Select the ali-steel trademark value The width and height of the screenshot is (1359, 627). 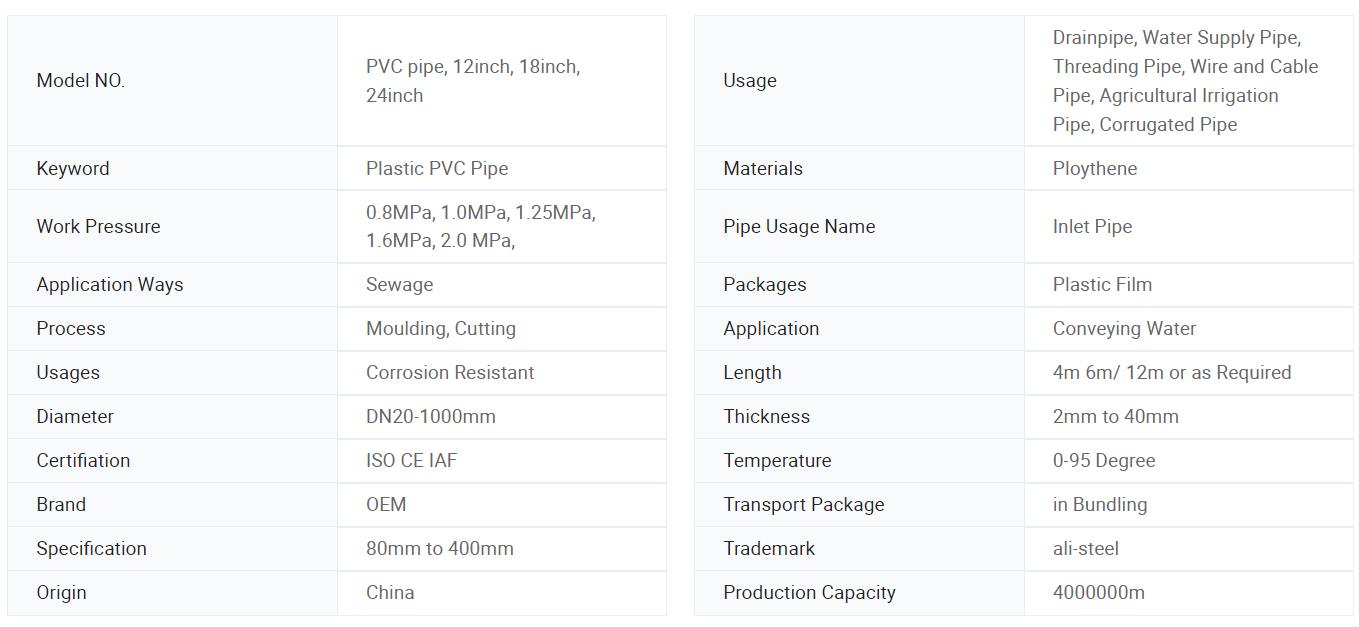click(x=1086, y=548)
